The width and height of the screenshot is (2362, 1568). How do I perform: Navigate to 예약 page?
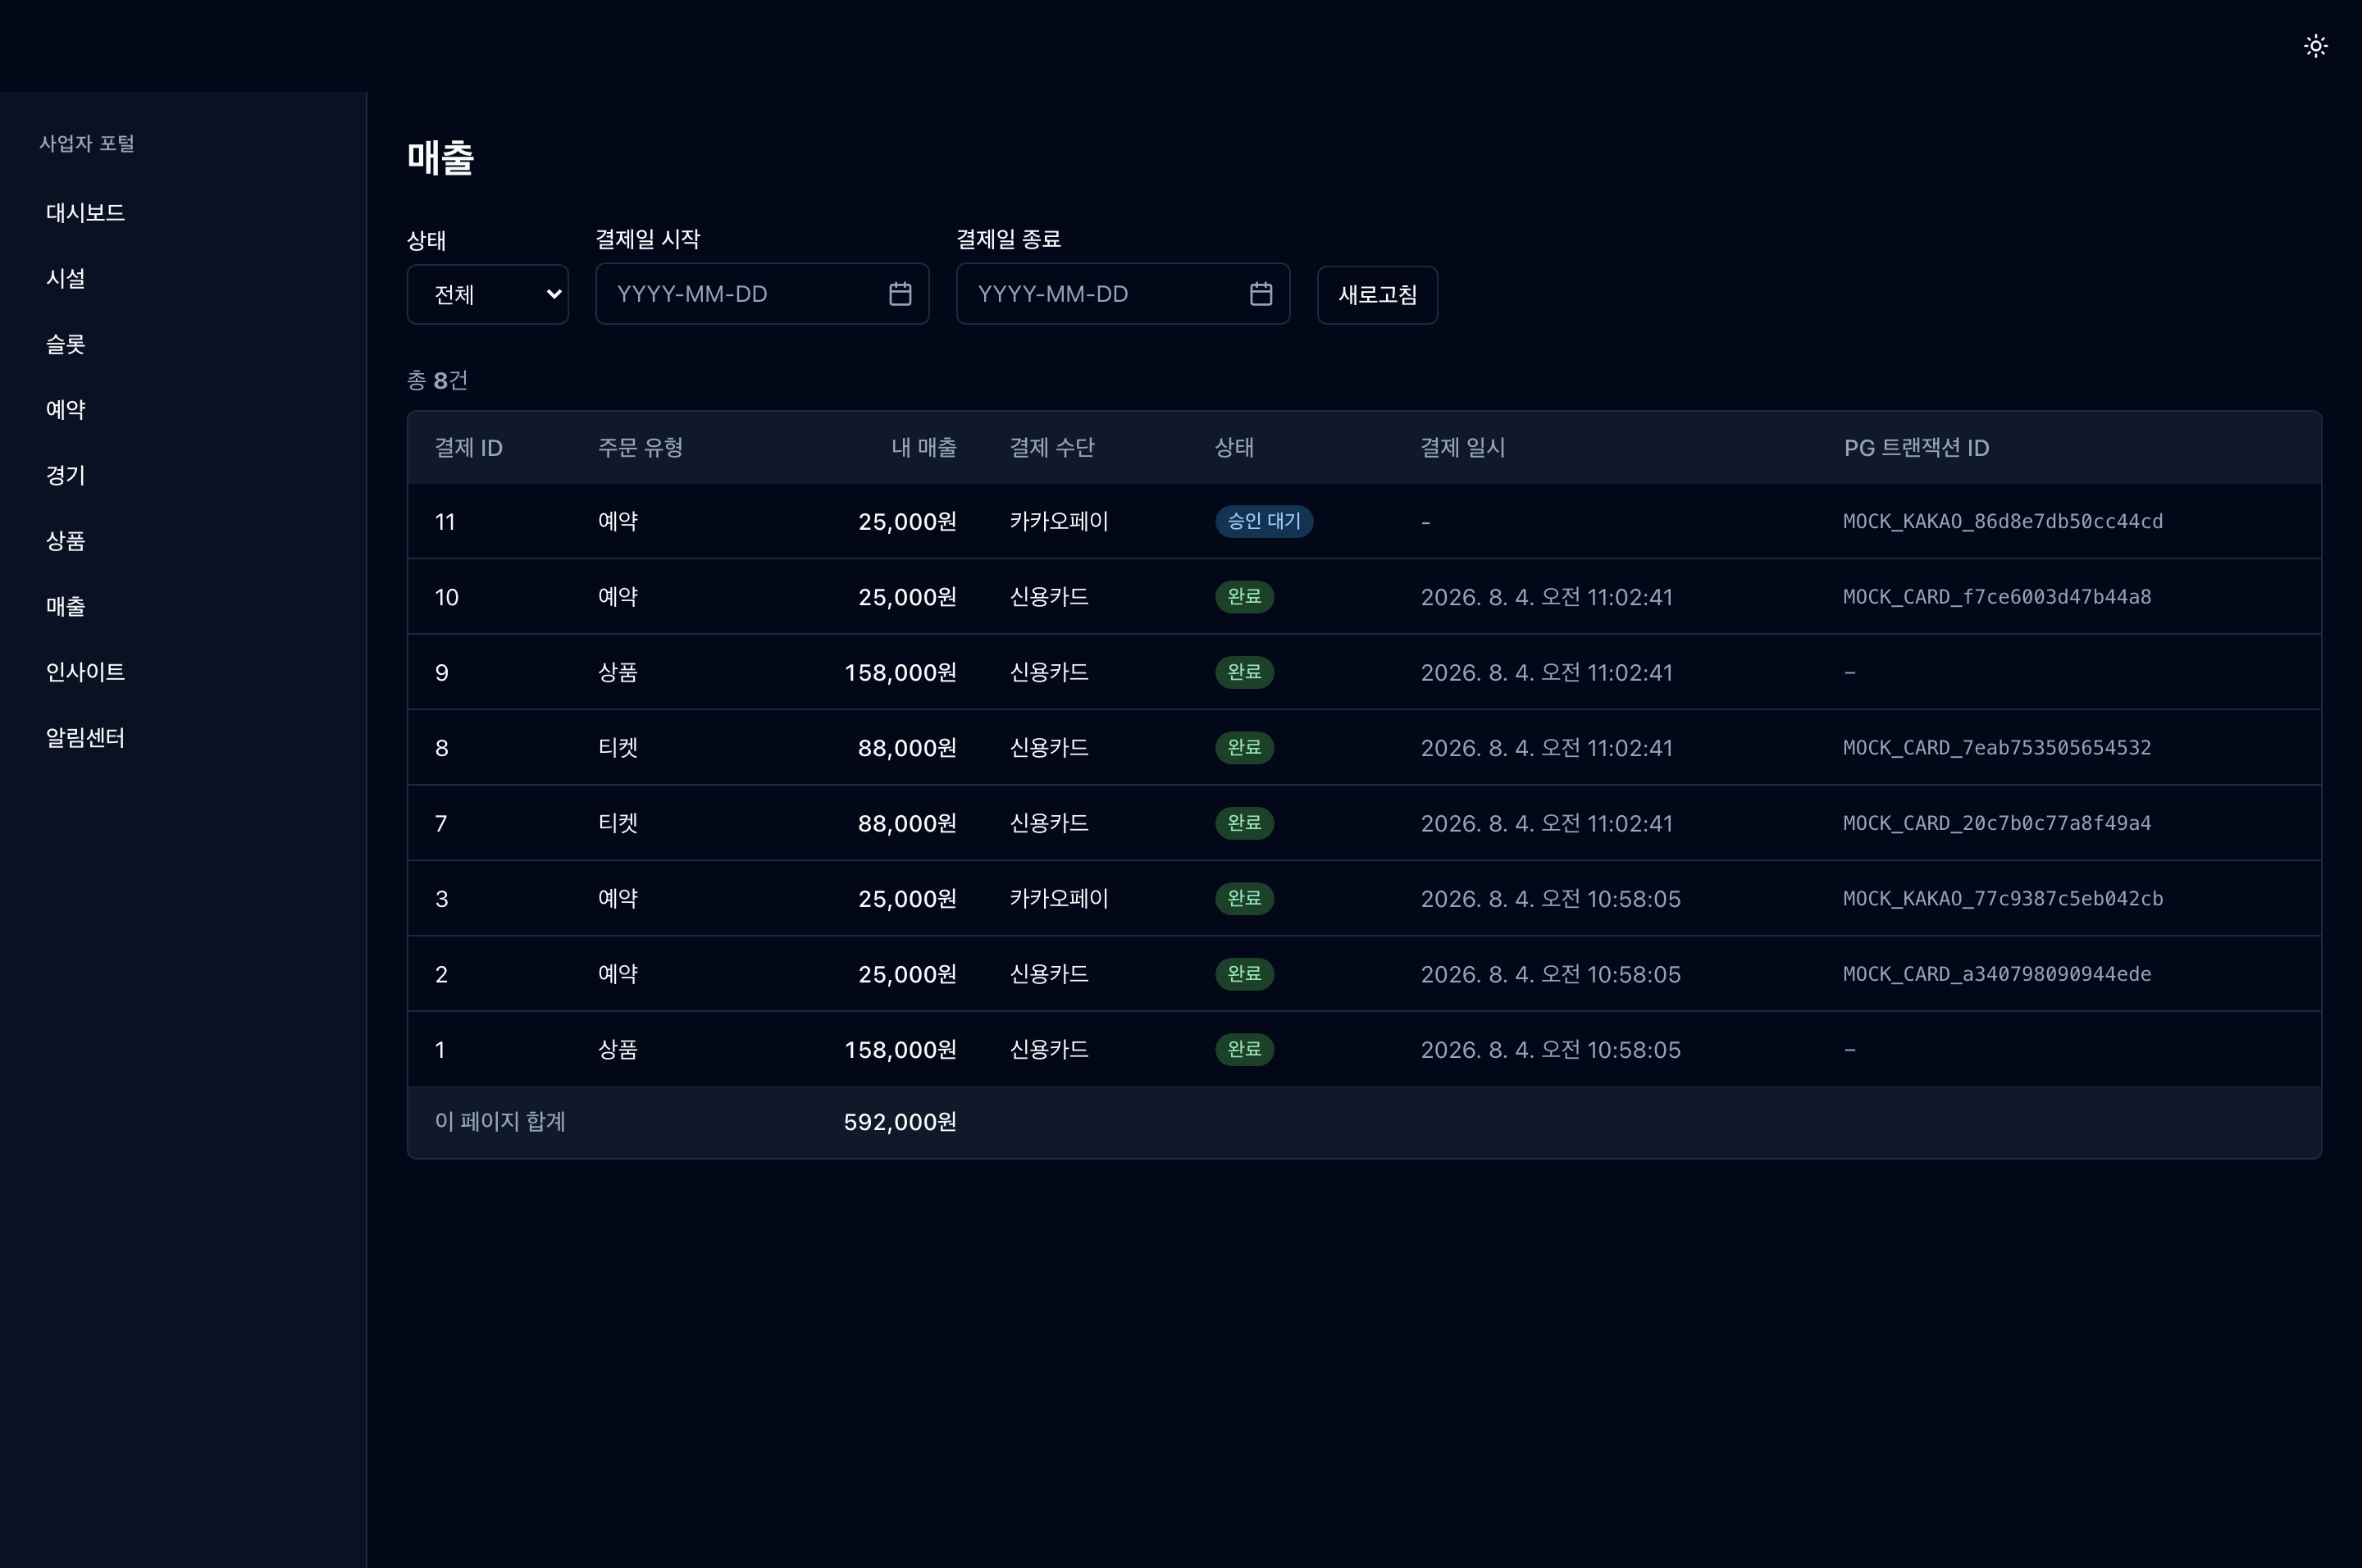[x=66, y=410]
